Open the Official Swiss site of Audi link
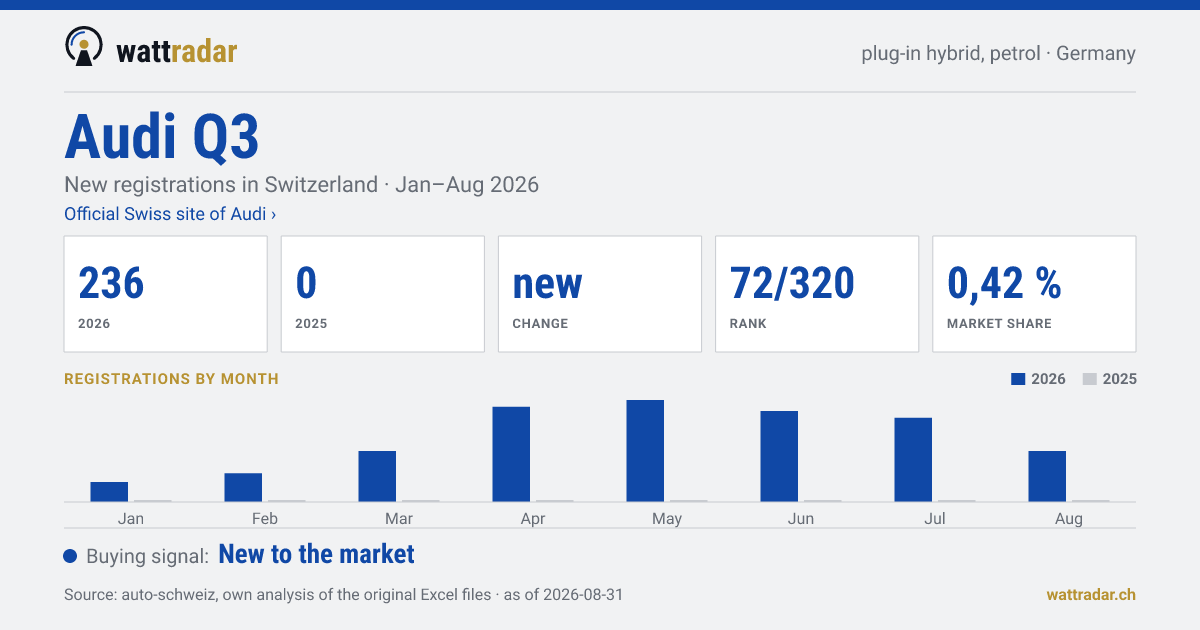Image resolution: width=1200 pixels, height=630 pixels. tap(170, 214)
